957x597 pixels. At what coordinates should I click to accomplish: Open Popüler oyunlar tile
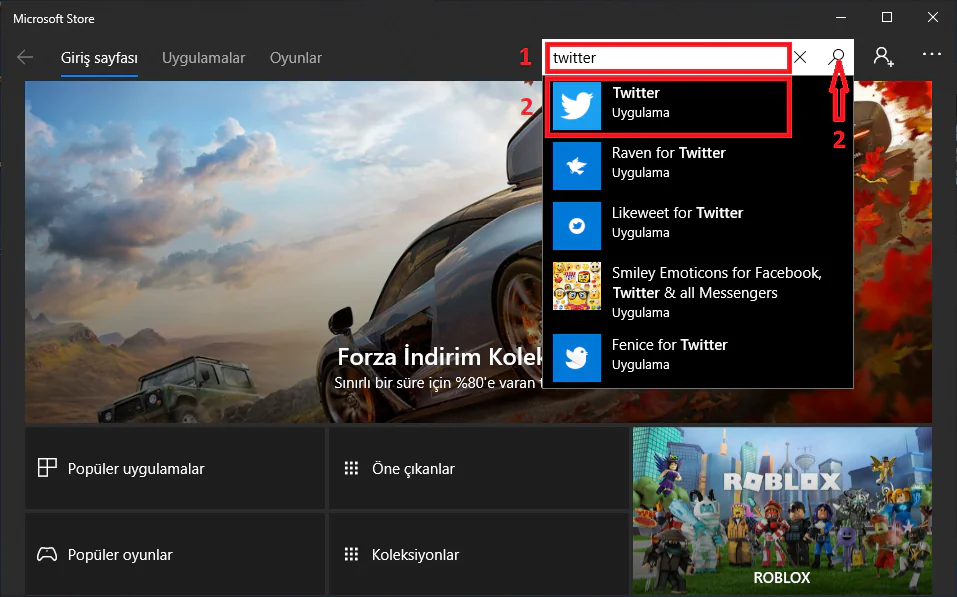pos(175,555)
